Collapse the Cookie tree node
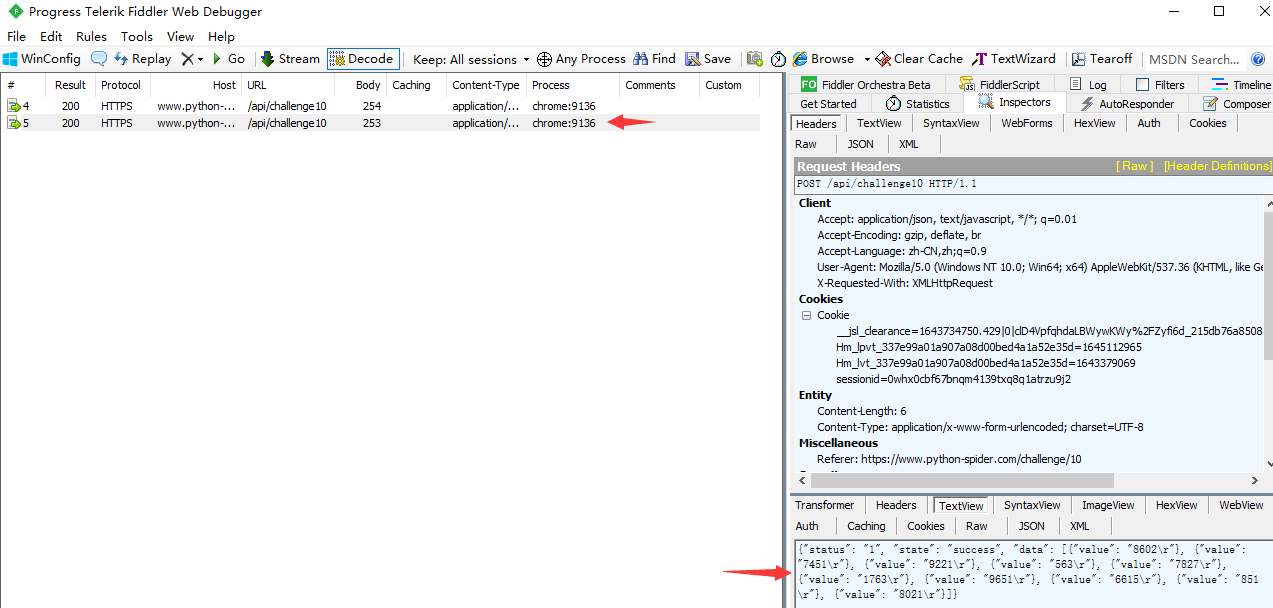Image resolution: width=1273 pixels, height=608 pixels. pyautogui.click(x=806, y=315)
